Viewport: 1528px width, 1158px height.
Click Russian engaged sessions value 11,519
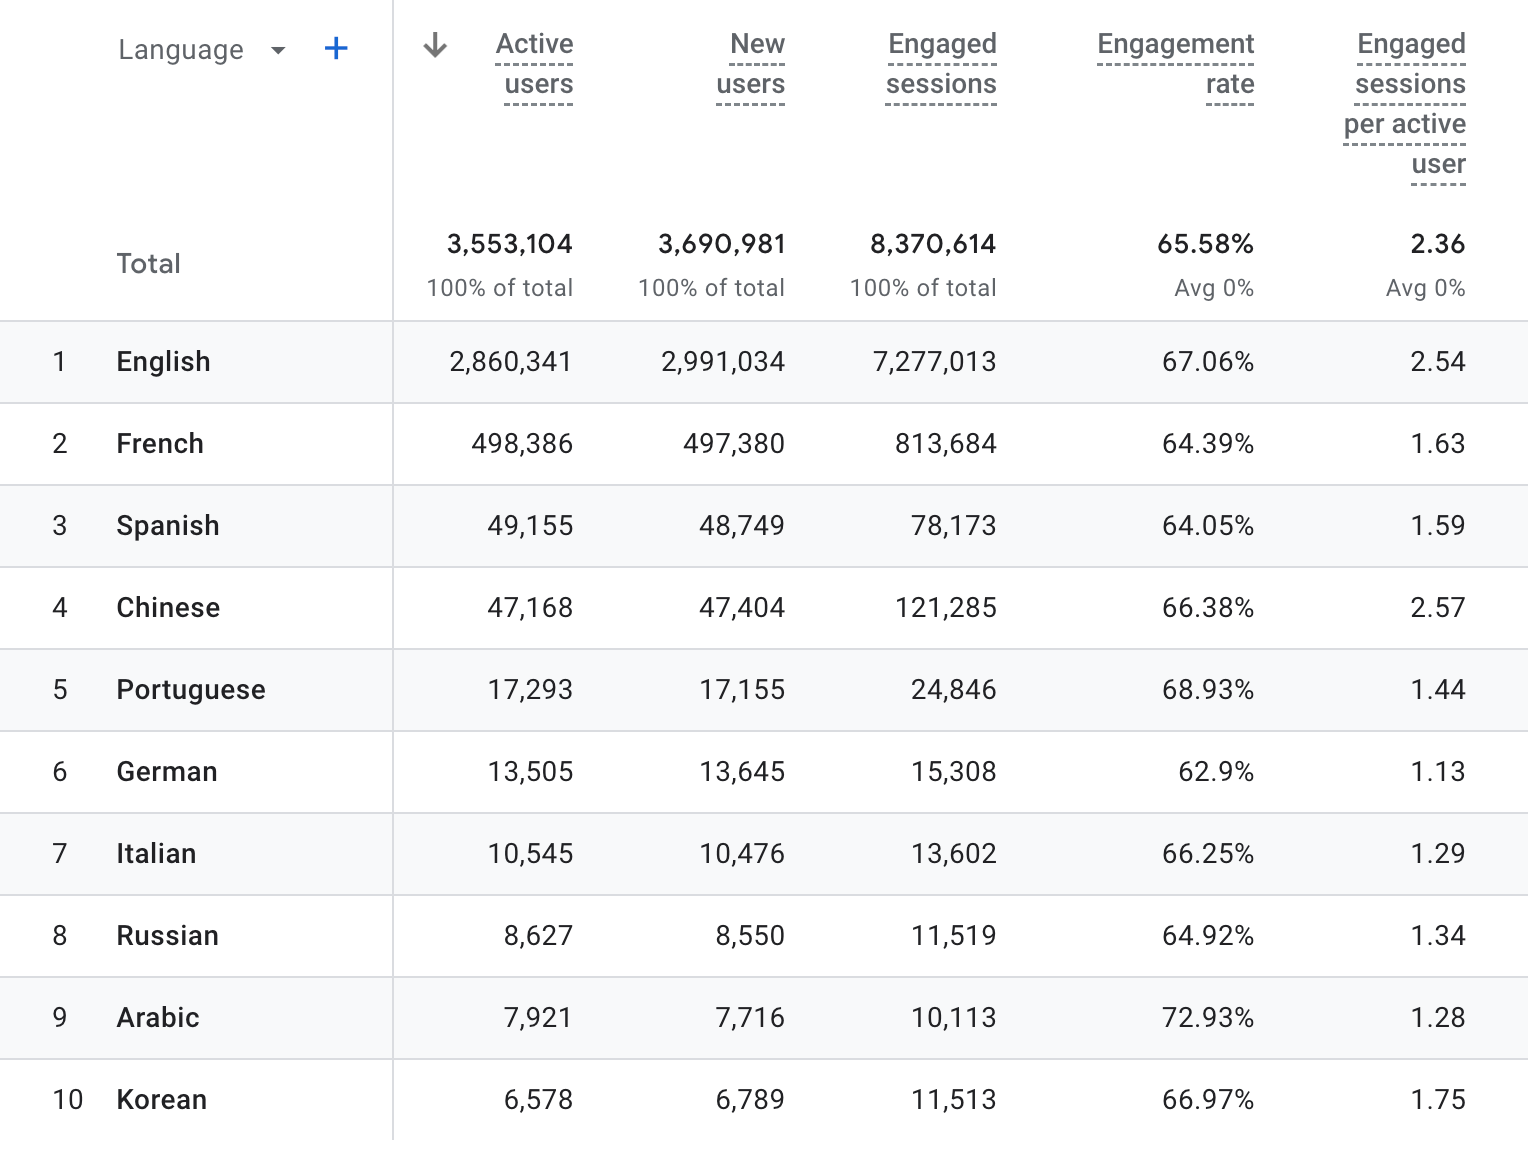[x=954, y=936]
